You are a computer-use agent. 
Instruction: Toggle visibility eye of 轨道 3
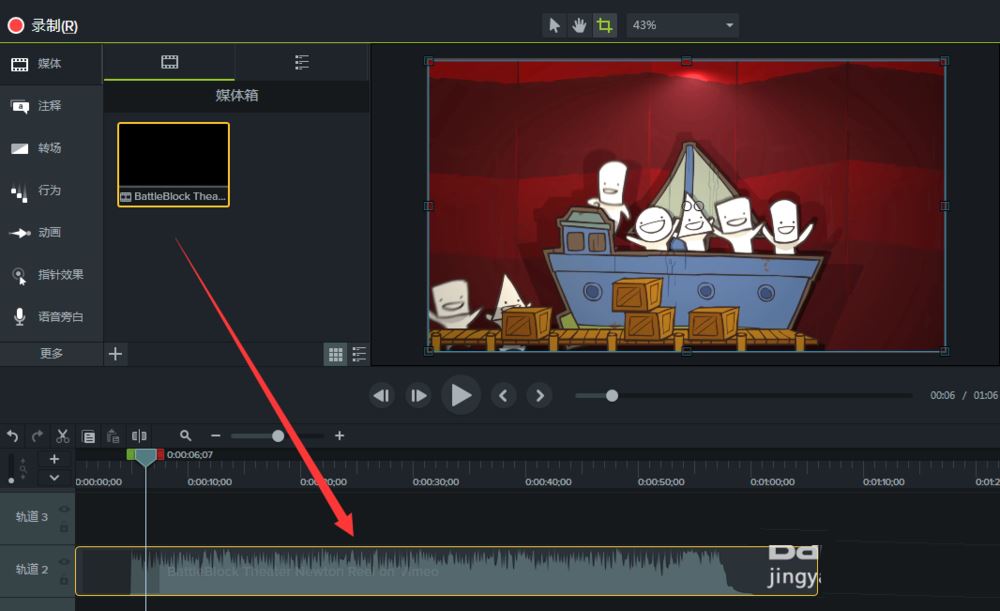pyautogui.click(x=64, y=509)
